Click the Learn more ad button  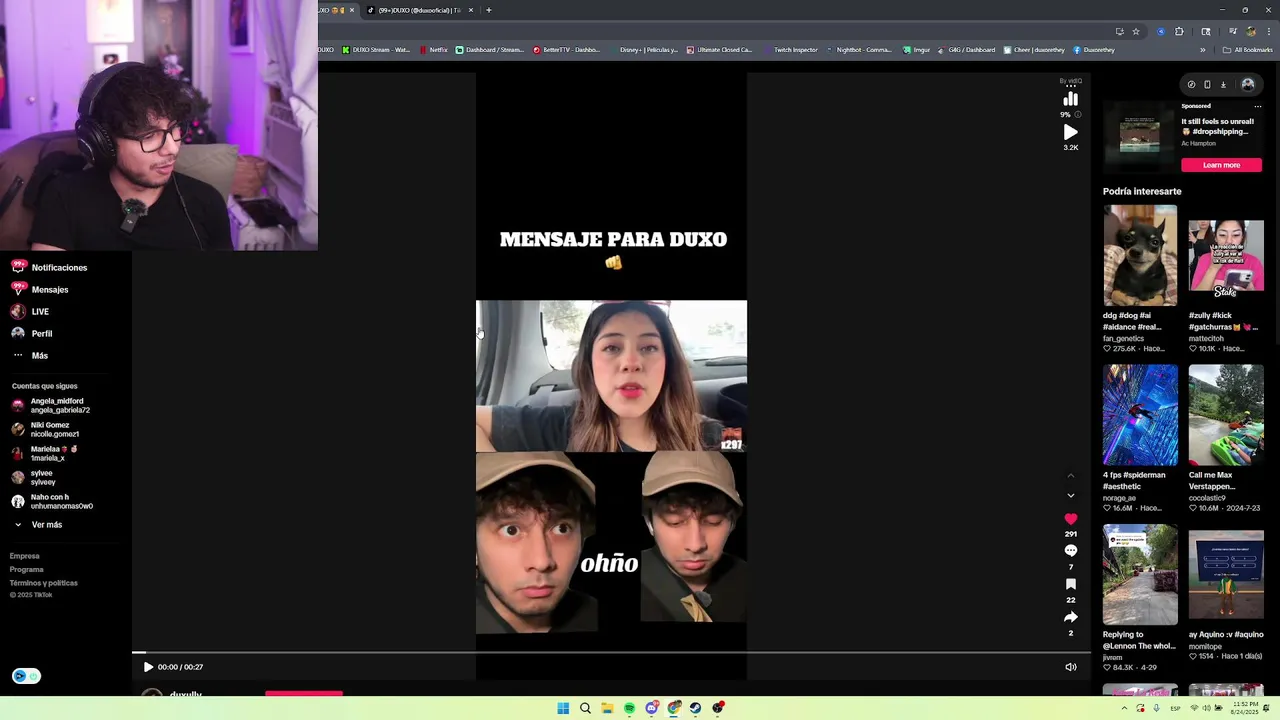(x=1221, y=165)
